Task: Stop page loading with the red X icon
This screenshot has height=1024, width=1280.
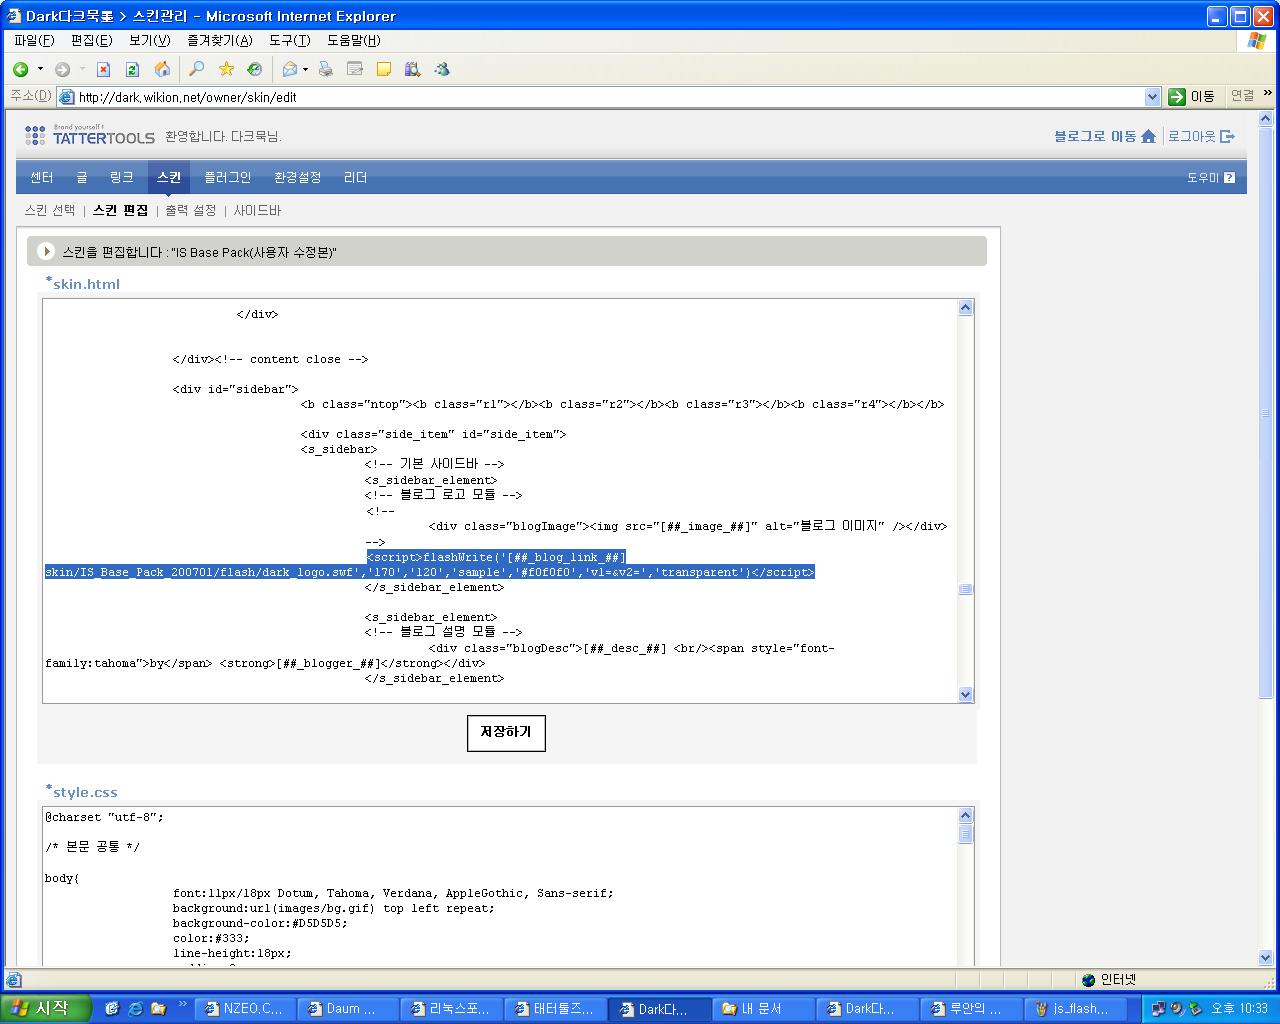Action: coord(103,69)
